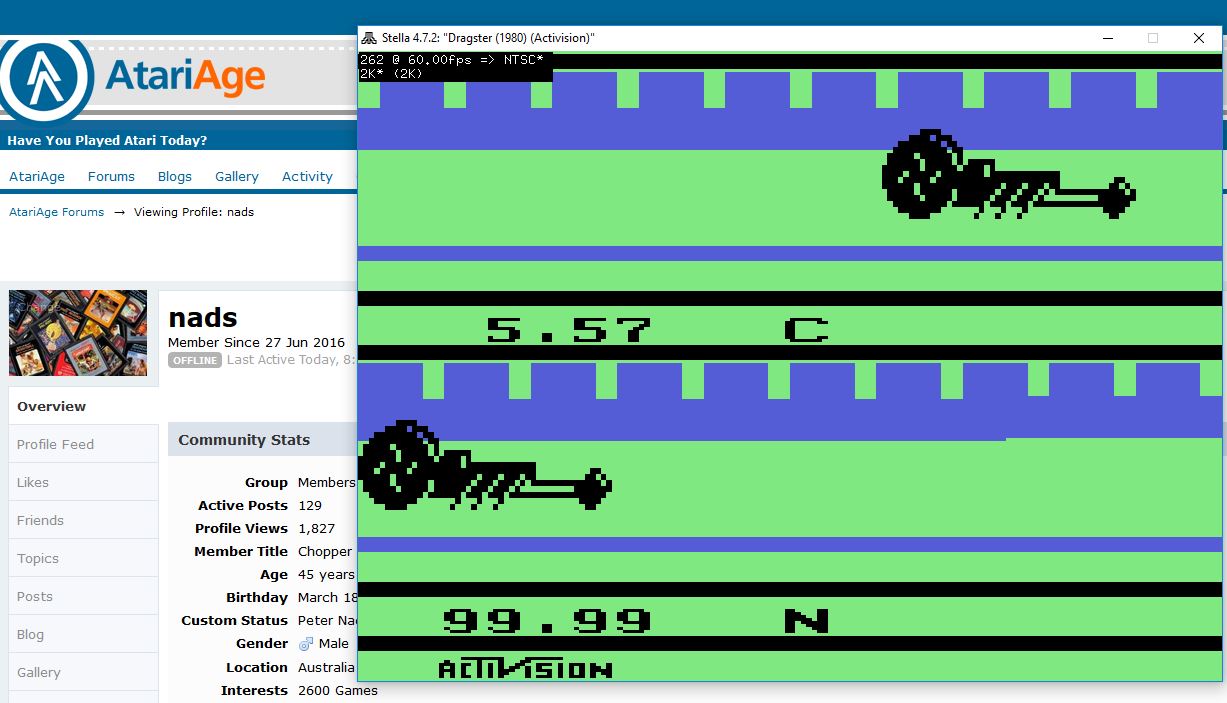Click the nads profile avatar image
Image resolution: width=1227 pixels, height=703 pixels.
tap(78, 333)
